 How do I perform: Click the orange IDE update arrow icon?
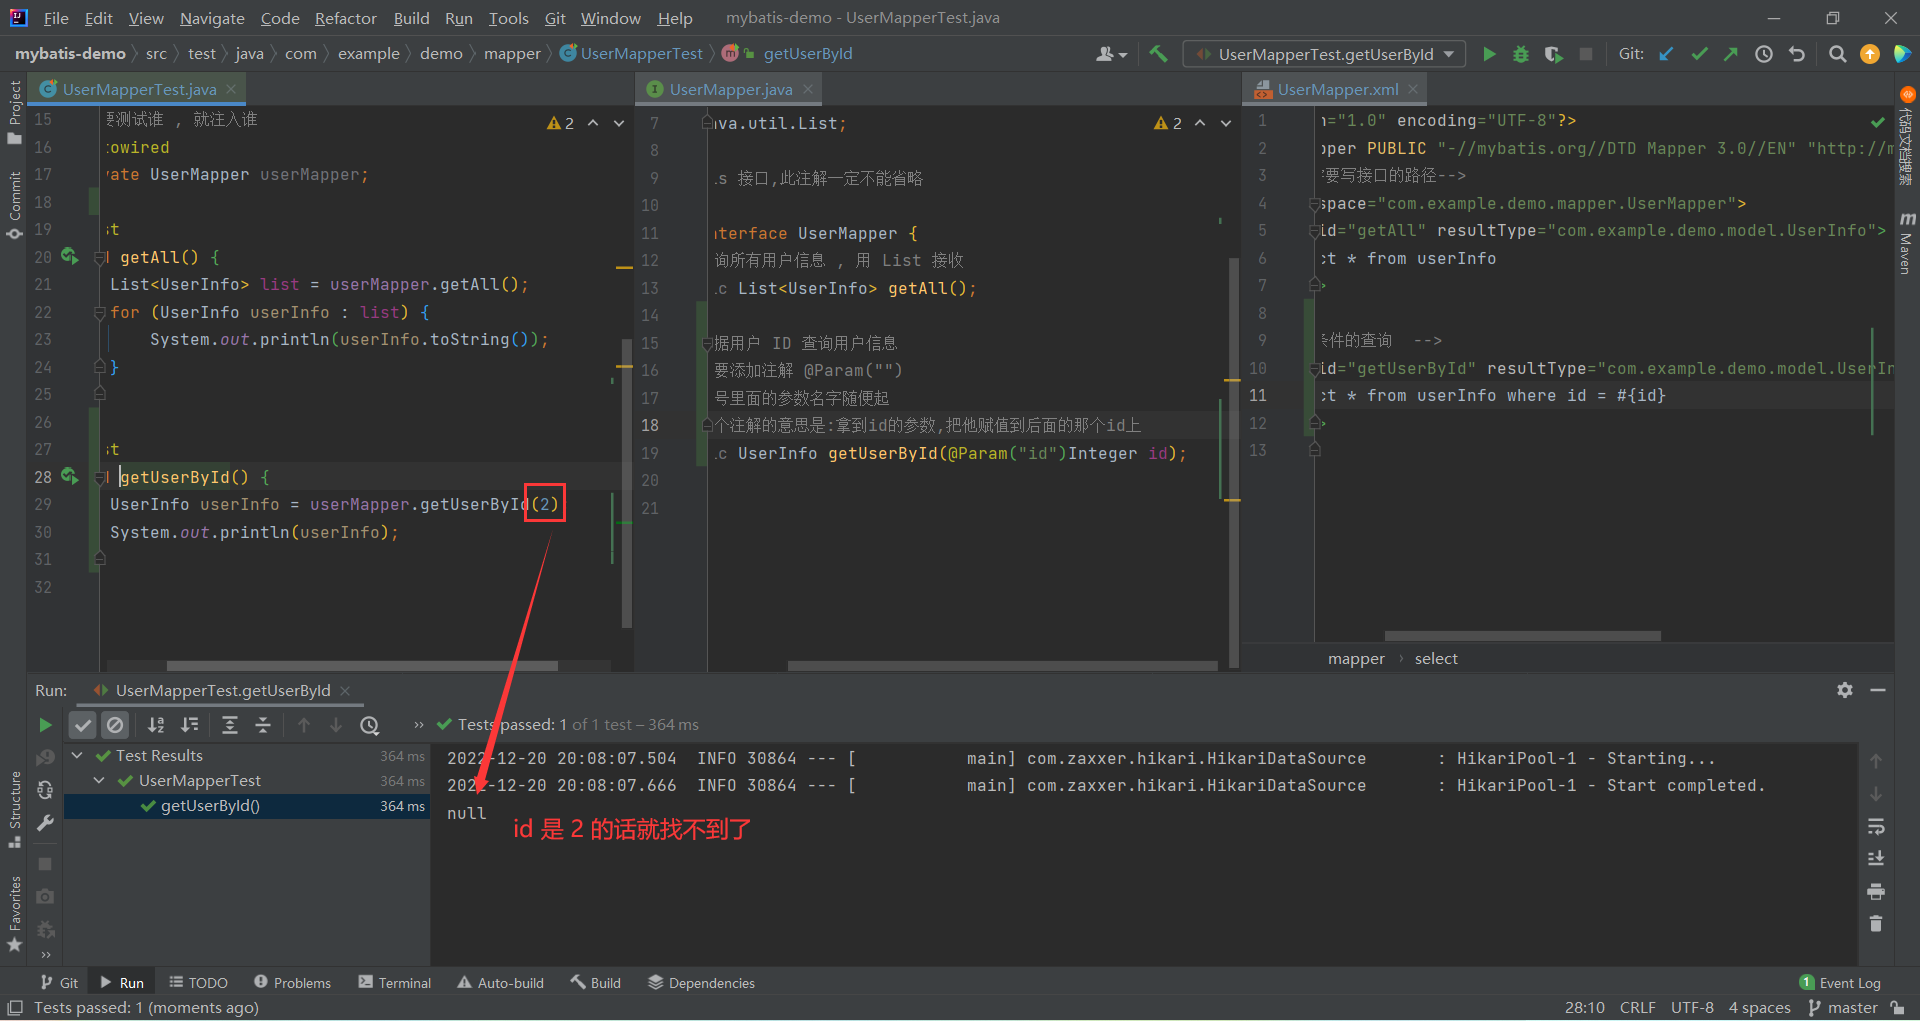point(1870,54)
